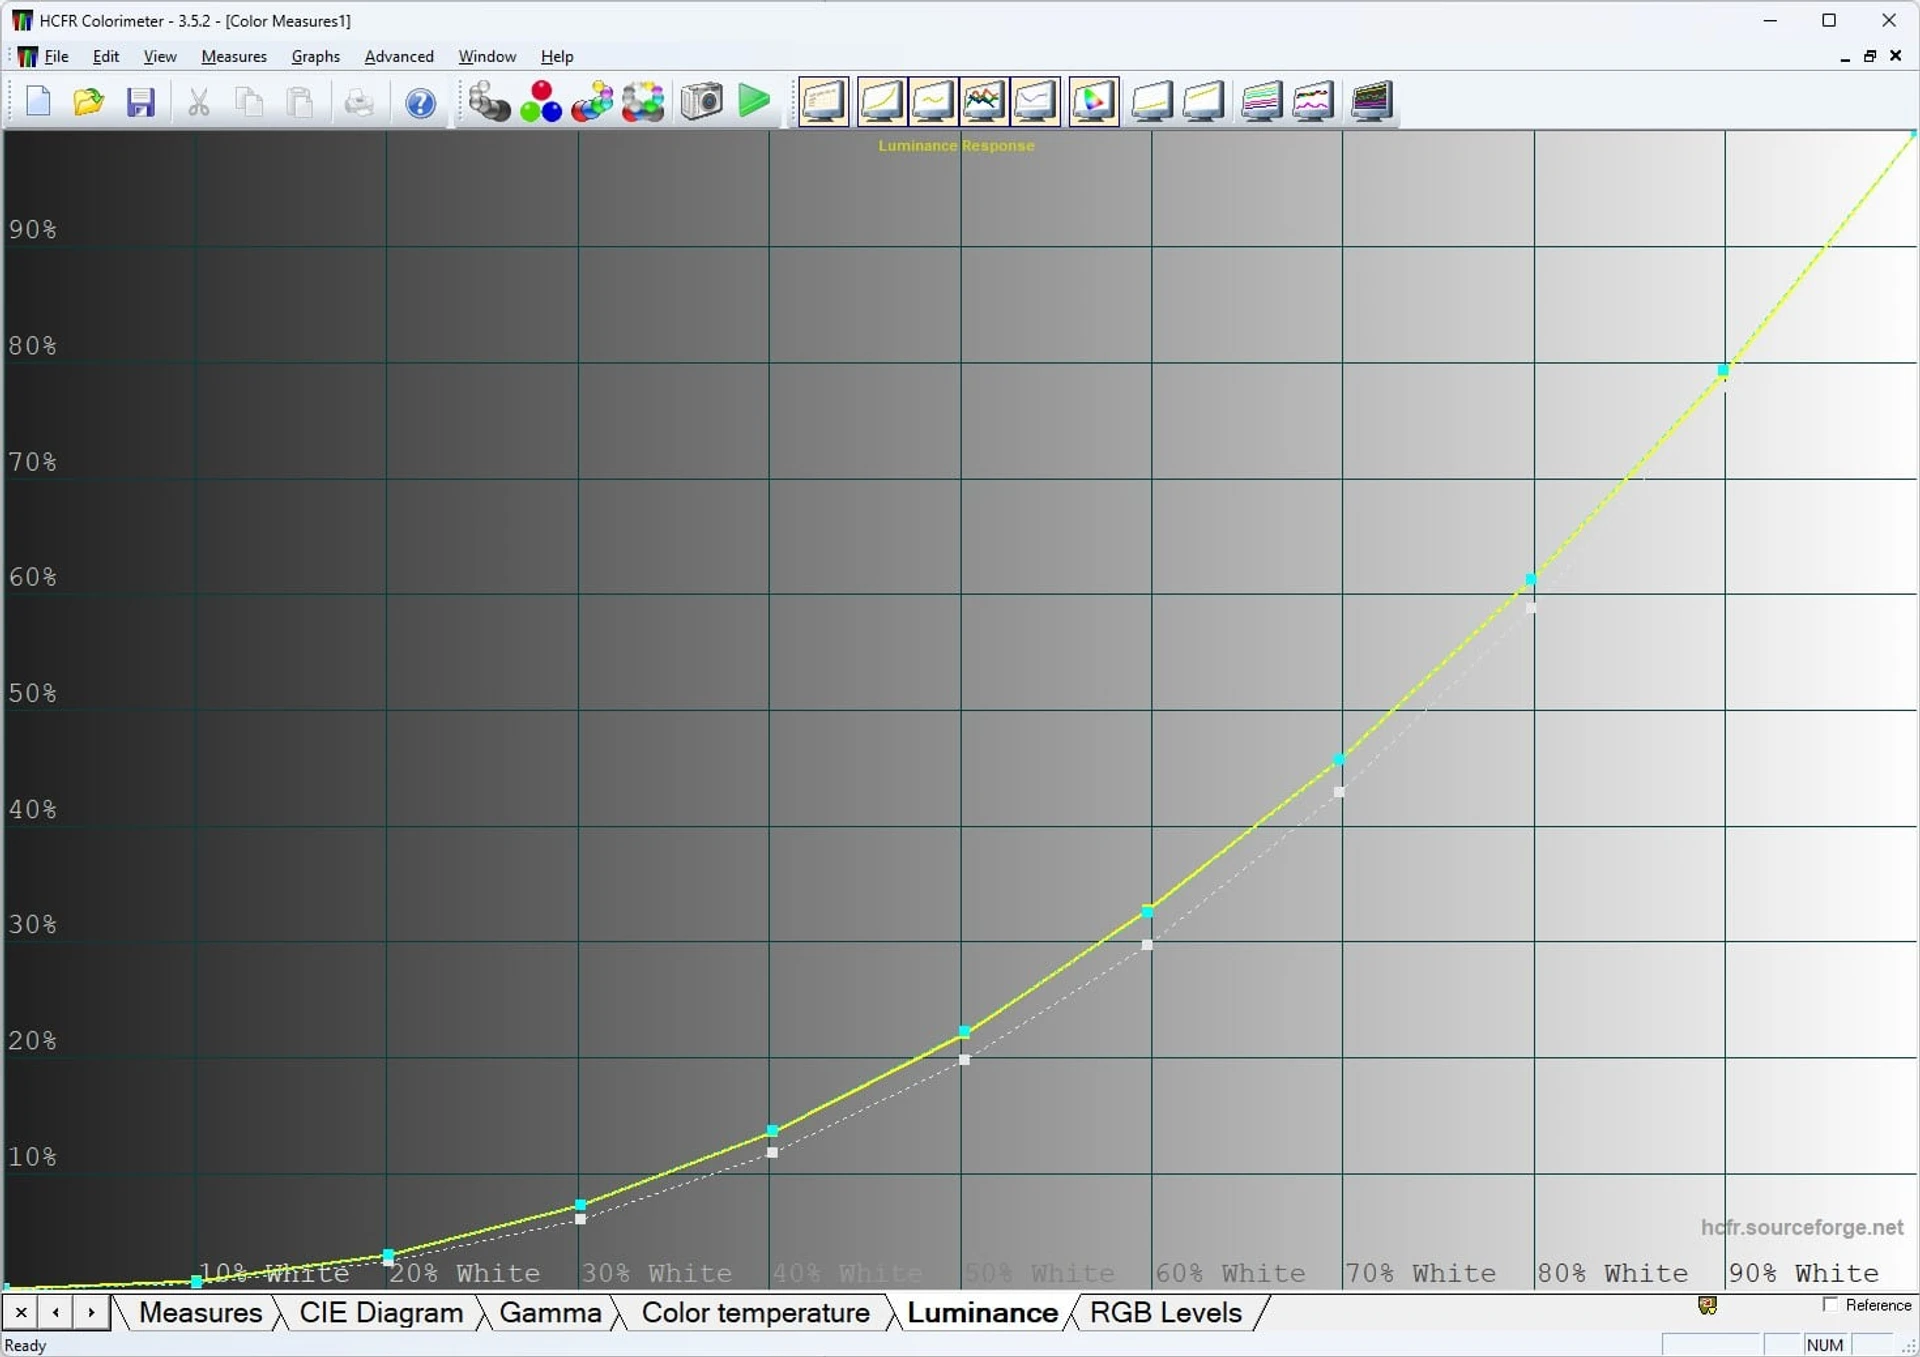This screenshot has height=1357, width=1920.
Task: Open the View menu
Action: coord(160,56)
